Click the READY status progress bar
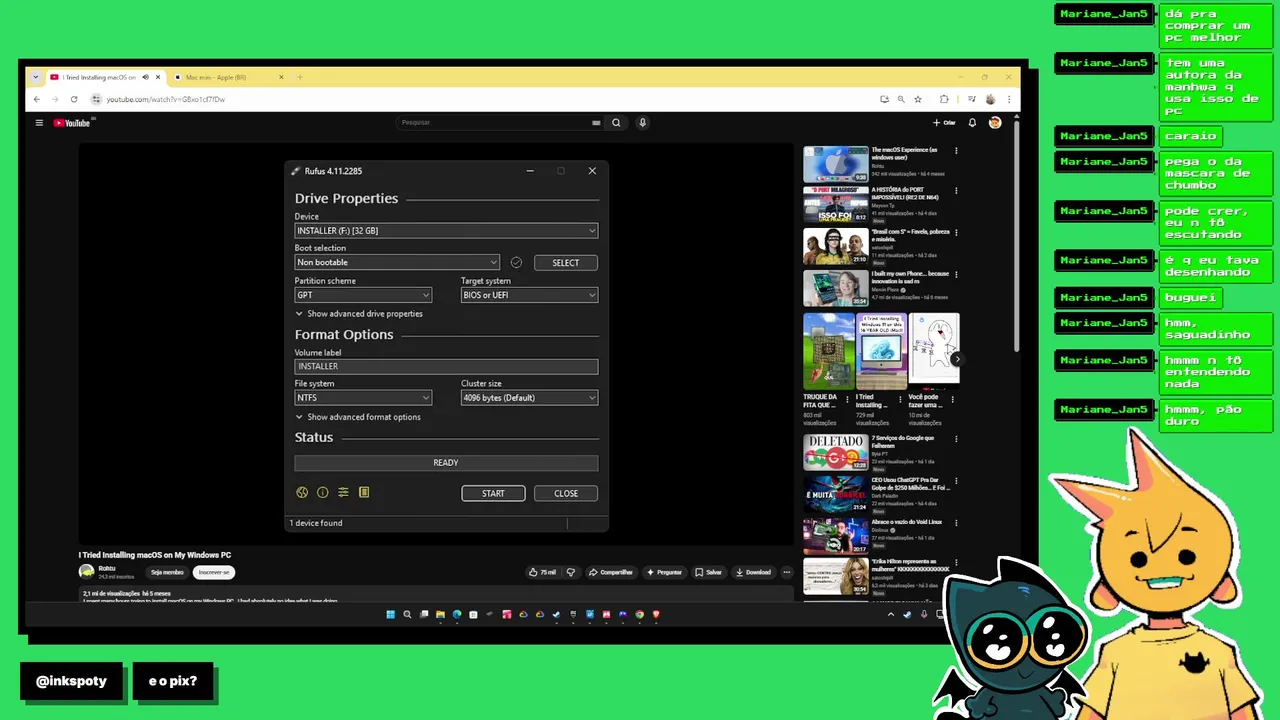Screen dimensions: 1280x720 tap(446, 463)
